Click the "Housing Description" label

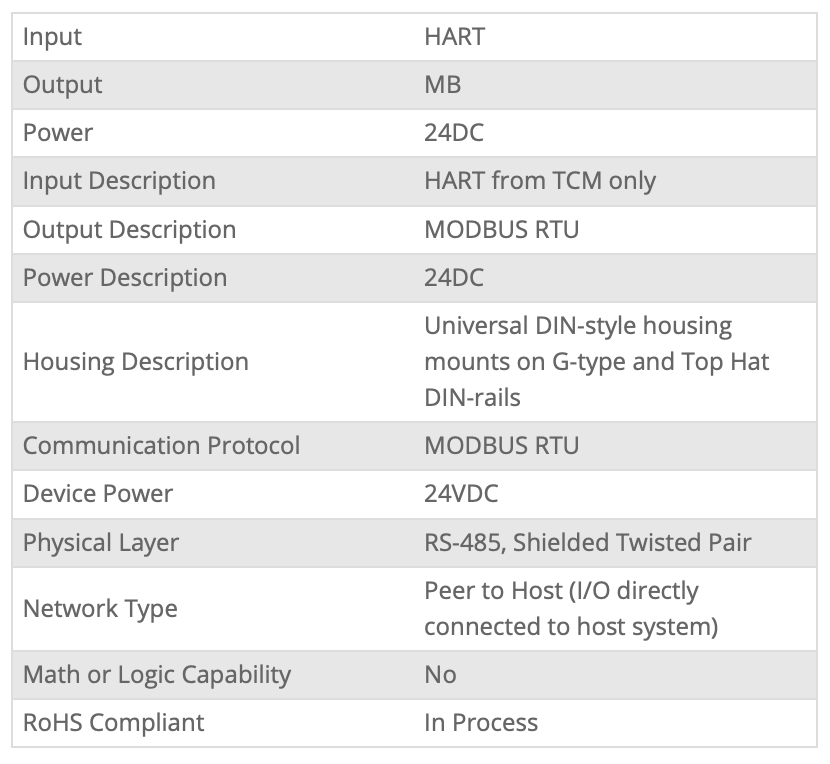[135, 361]
